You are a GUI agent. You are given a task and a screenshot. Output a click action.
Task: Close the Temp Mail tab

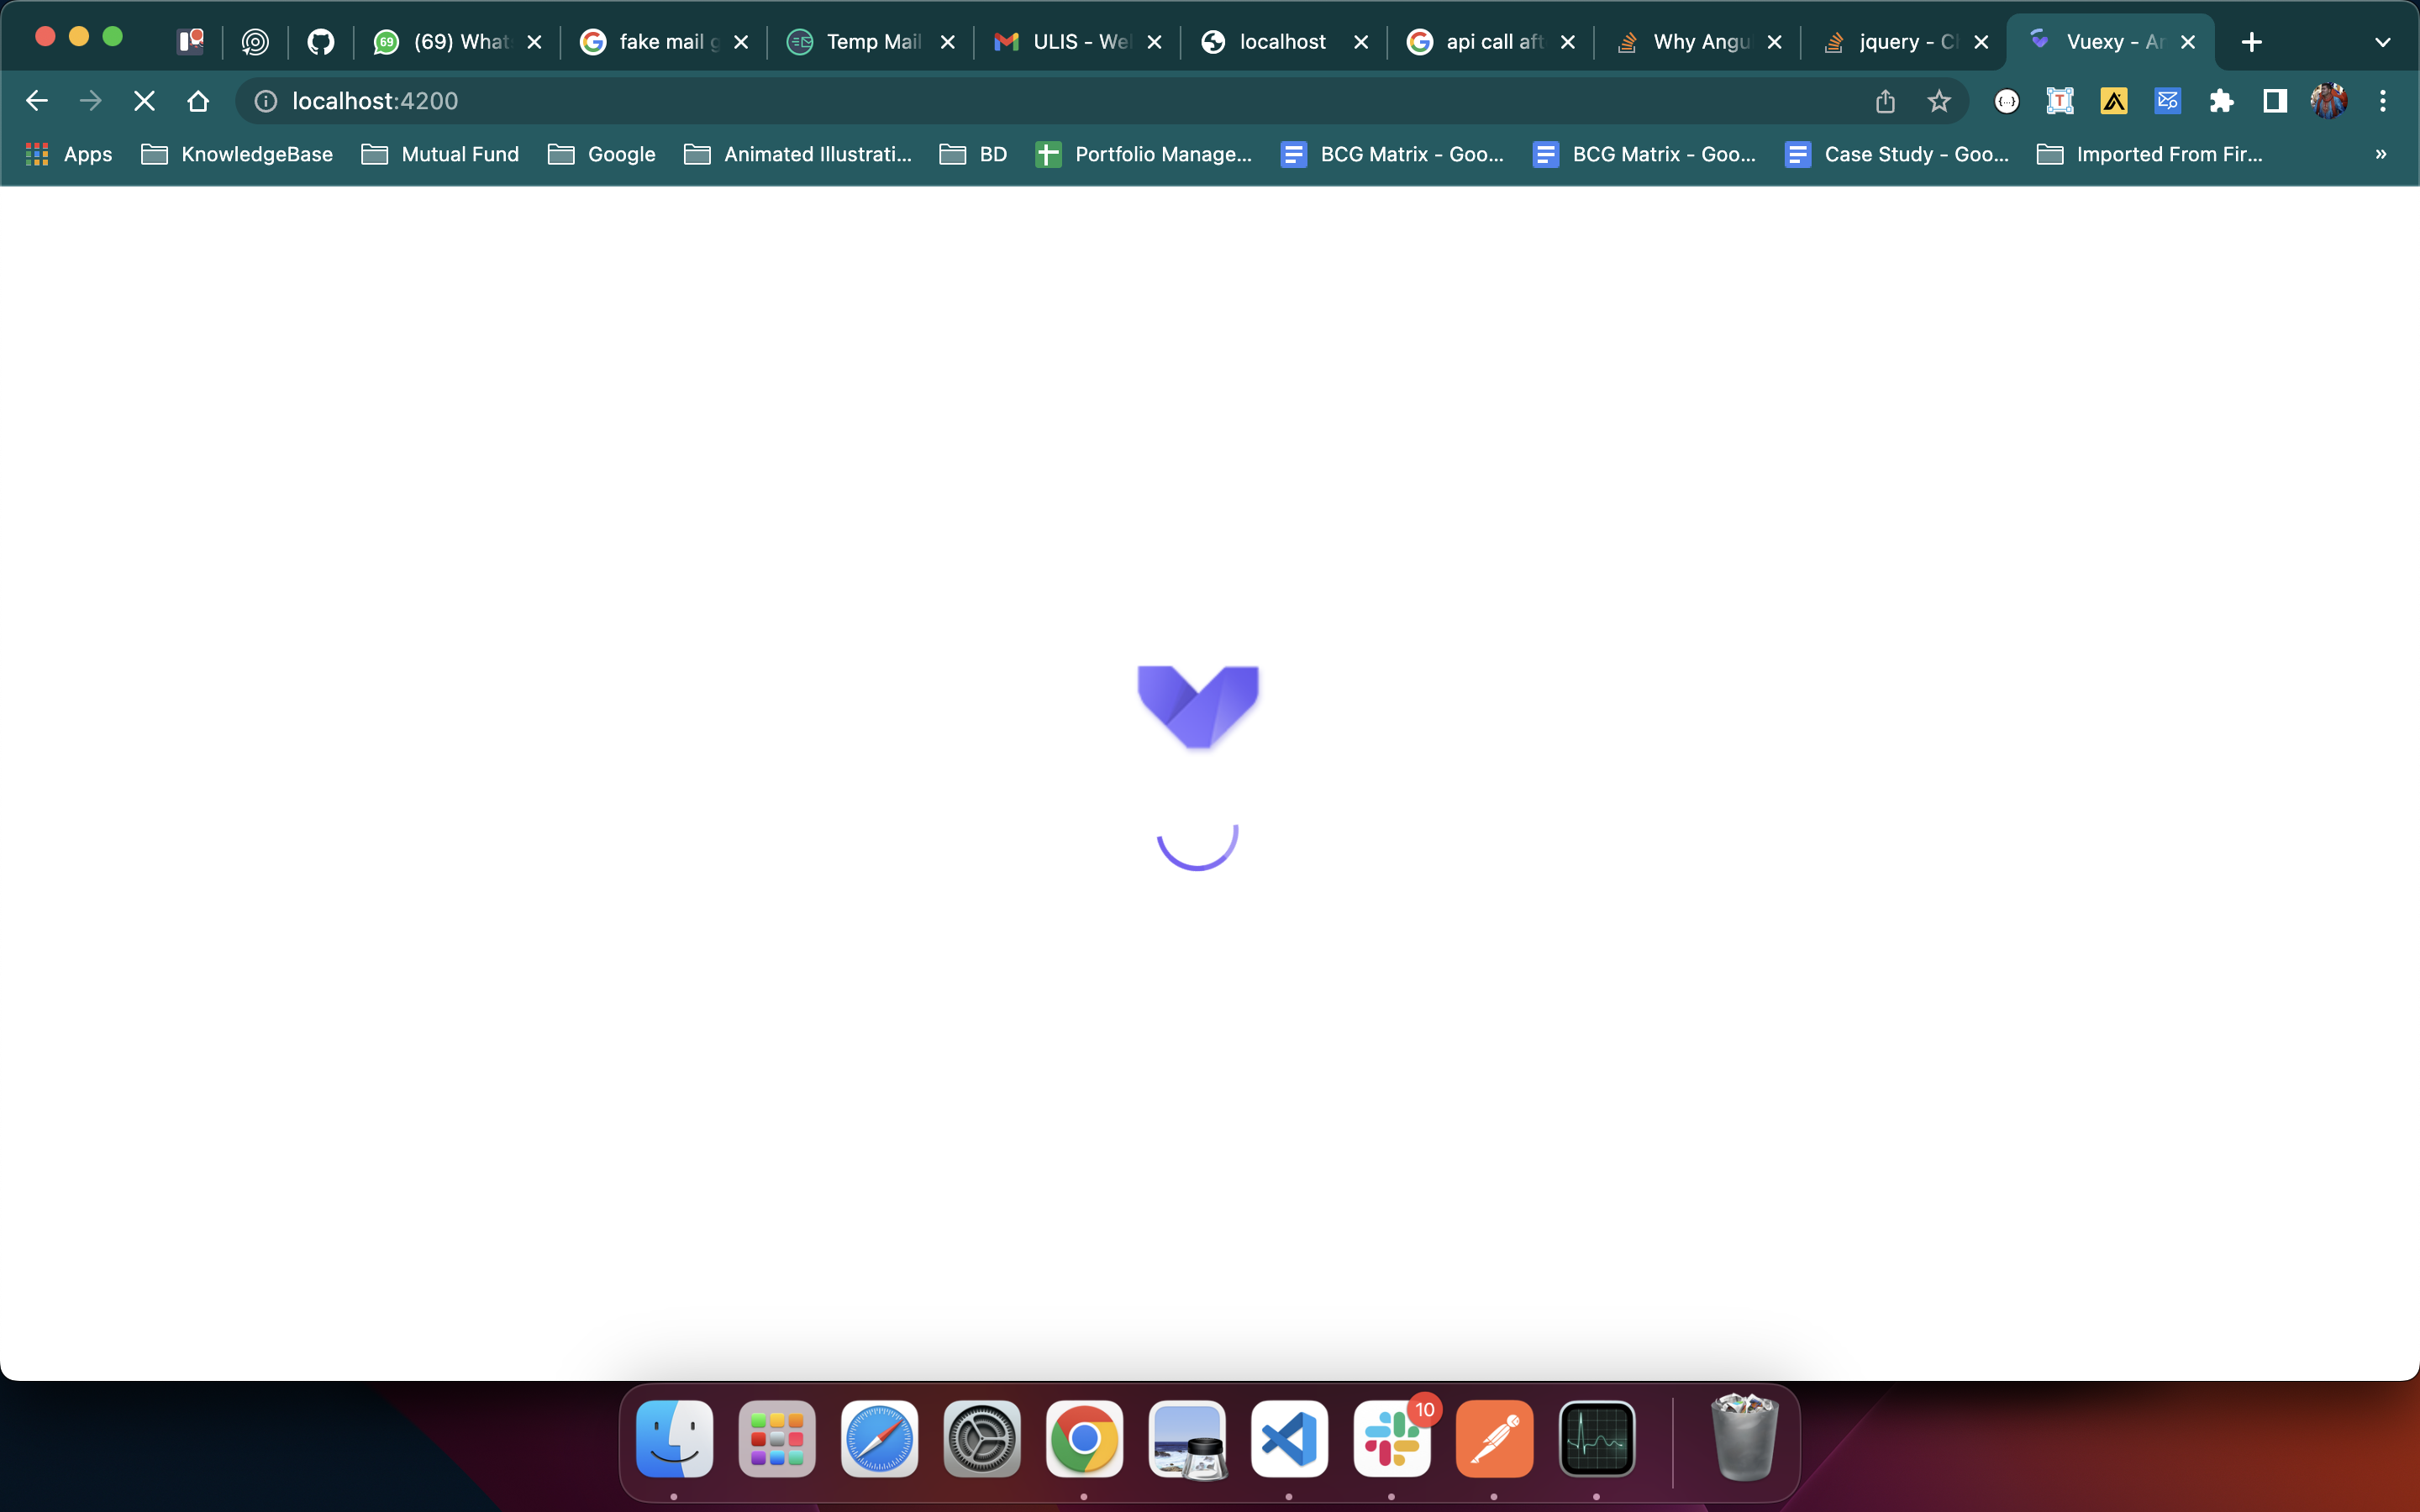(x=948, y=42)
